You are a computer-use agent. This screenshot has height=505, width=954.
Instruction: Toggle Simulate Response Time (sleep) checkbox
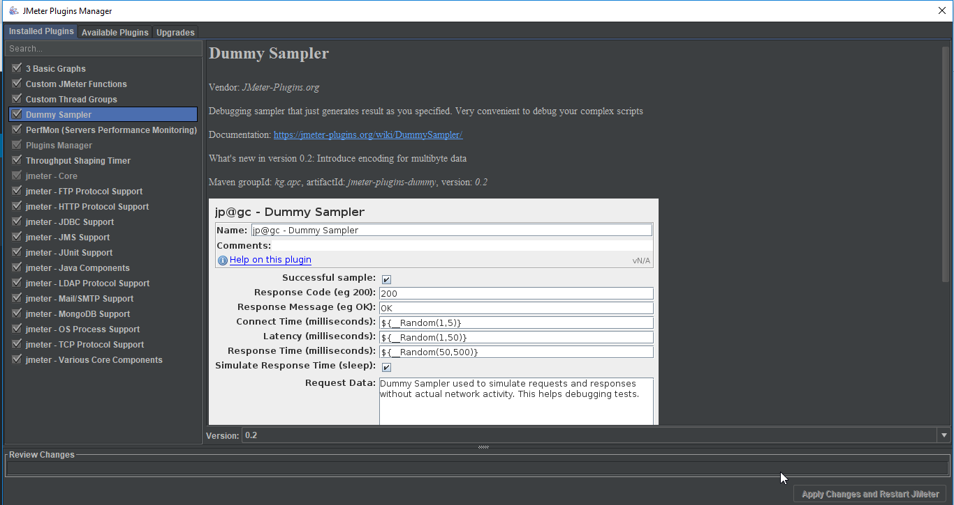click(386, 367)
